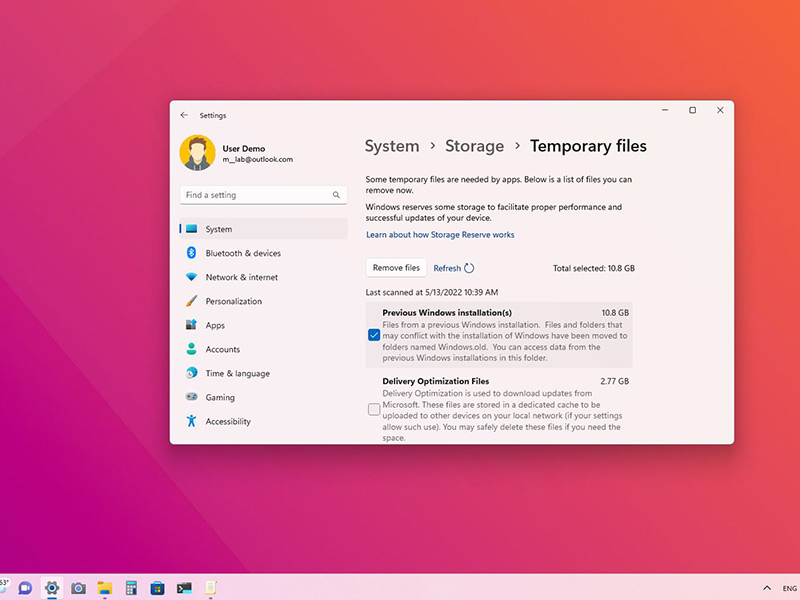Open the Personalization settings
Viewport: 800px width, 600px height.
263,301
